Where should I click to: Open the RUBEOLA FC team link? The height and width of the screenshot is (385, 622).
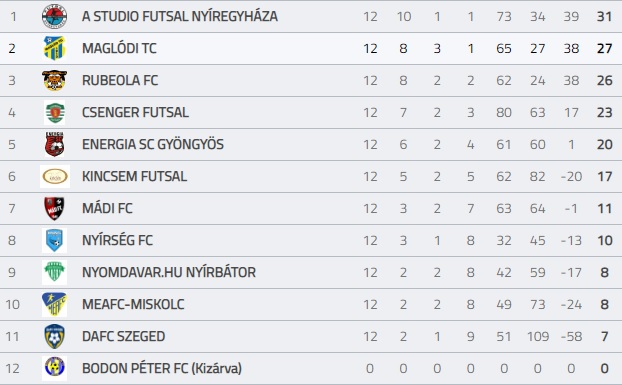[x=120, y=80]
